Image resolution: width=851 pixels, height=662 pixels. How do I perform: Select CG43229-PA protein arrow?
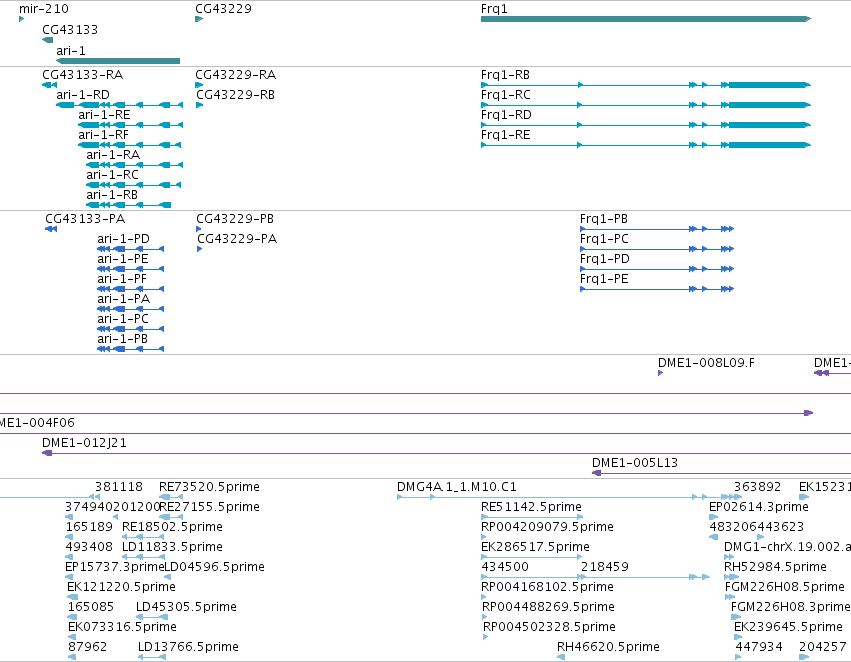[x=199, y=249]
